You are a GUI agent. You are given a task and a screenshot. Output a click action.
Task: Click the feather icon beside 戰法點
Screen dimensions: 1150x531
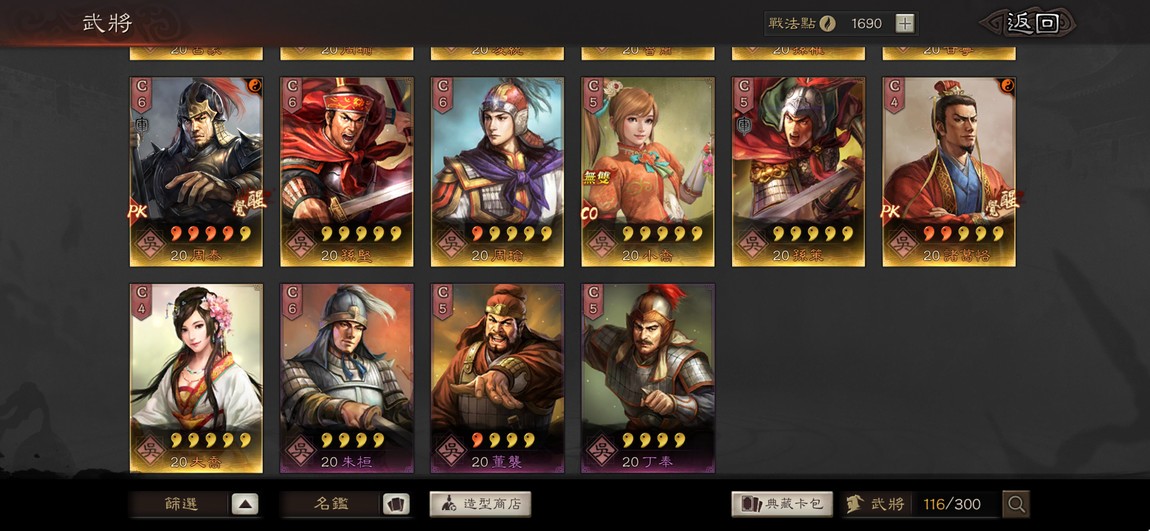[827, 23]
